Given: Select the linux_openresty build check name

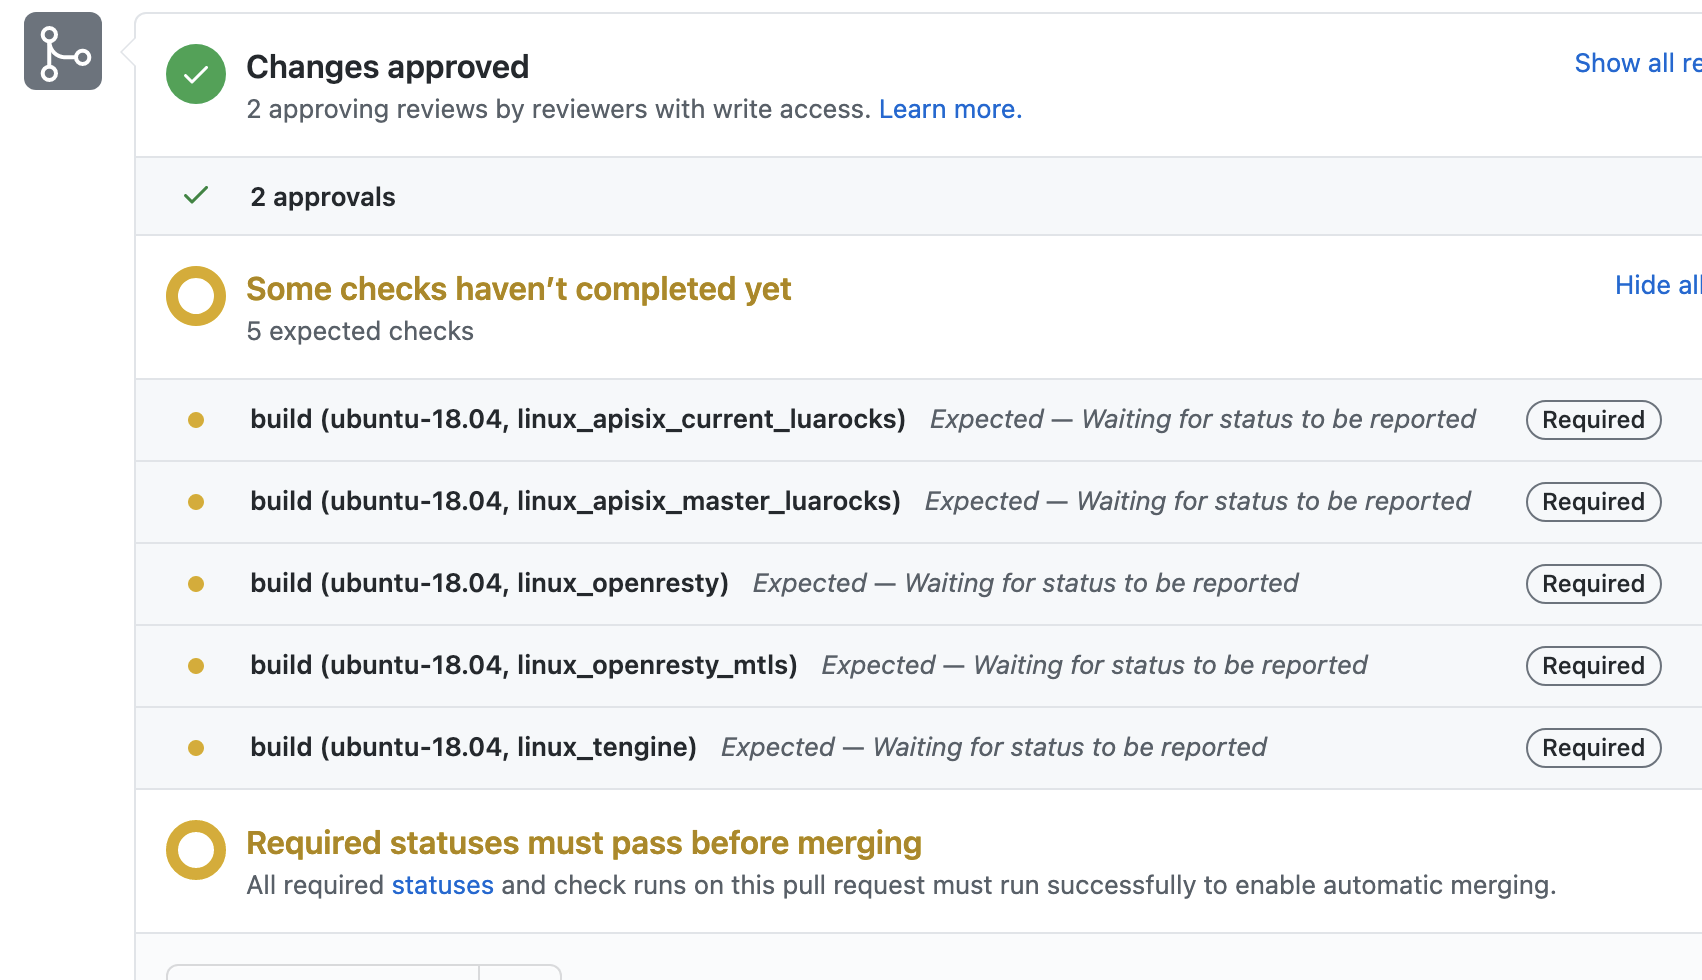Looking at the screenshot, I should [x=489, y=583].
